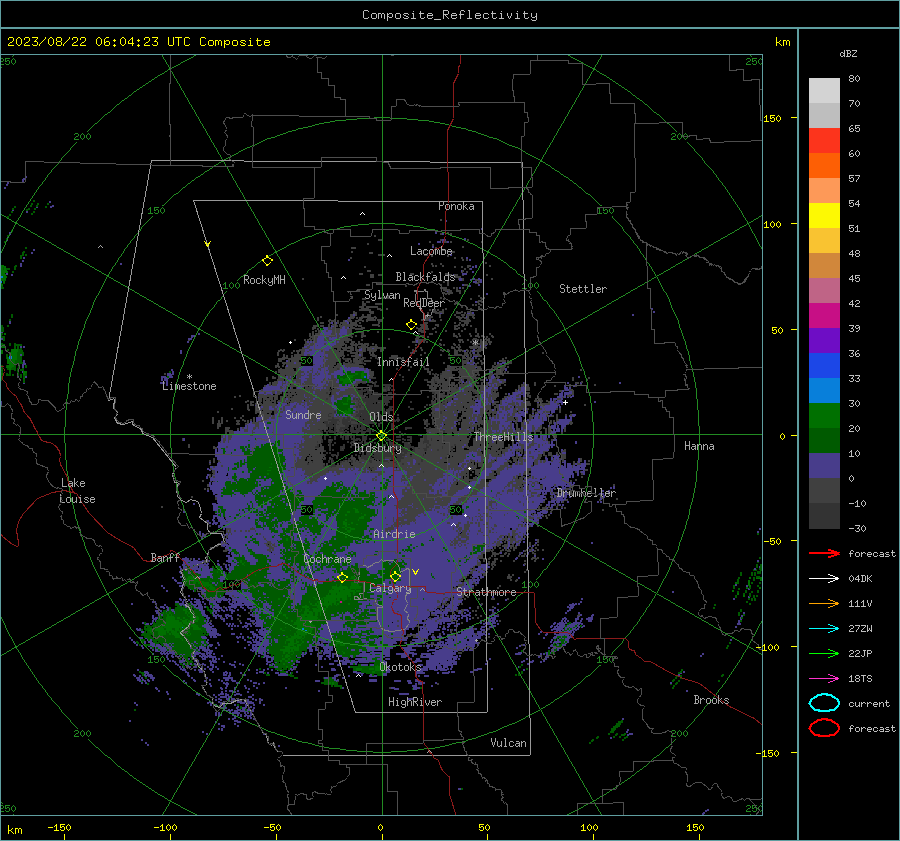Select the red 60–65 dBZ color swatch

click(x=824, y=141)
